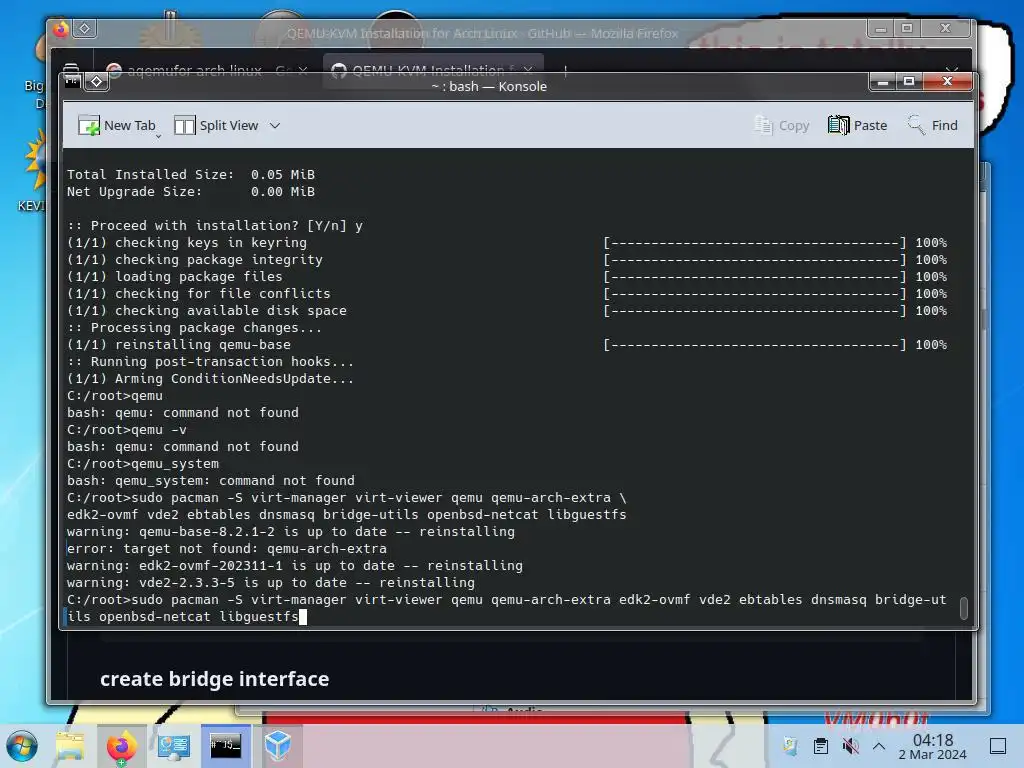Toggle muted volume tray icon
1024x768 pixels.
coord(850,746)
